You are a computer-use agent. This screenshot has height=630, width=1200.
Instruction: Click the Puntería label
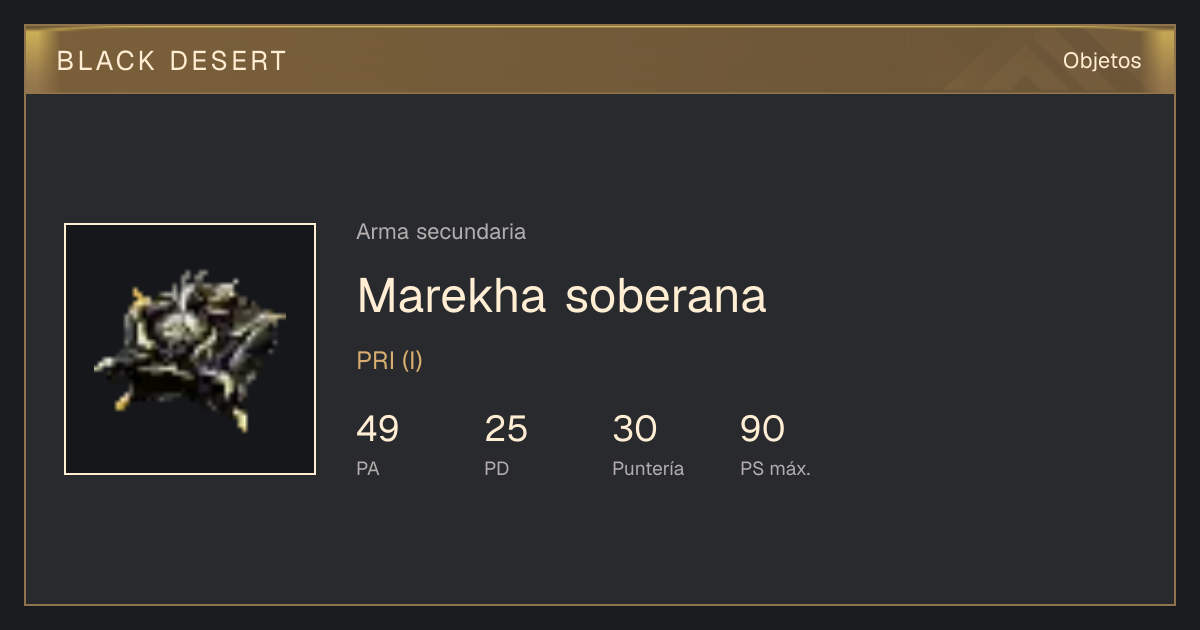[x=648, y=468]
